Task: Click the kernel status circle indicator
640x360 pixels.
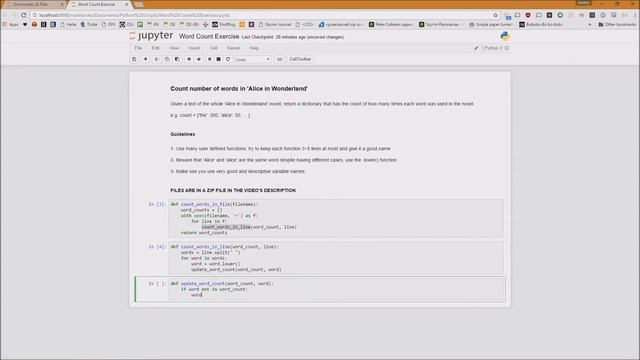Action: (x=507, y=48)
